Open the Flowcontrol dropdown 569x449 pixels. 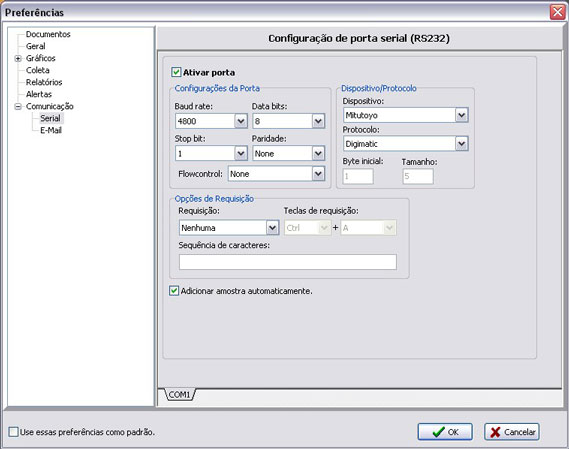coord(276,174)
